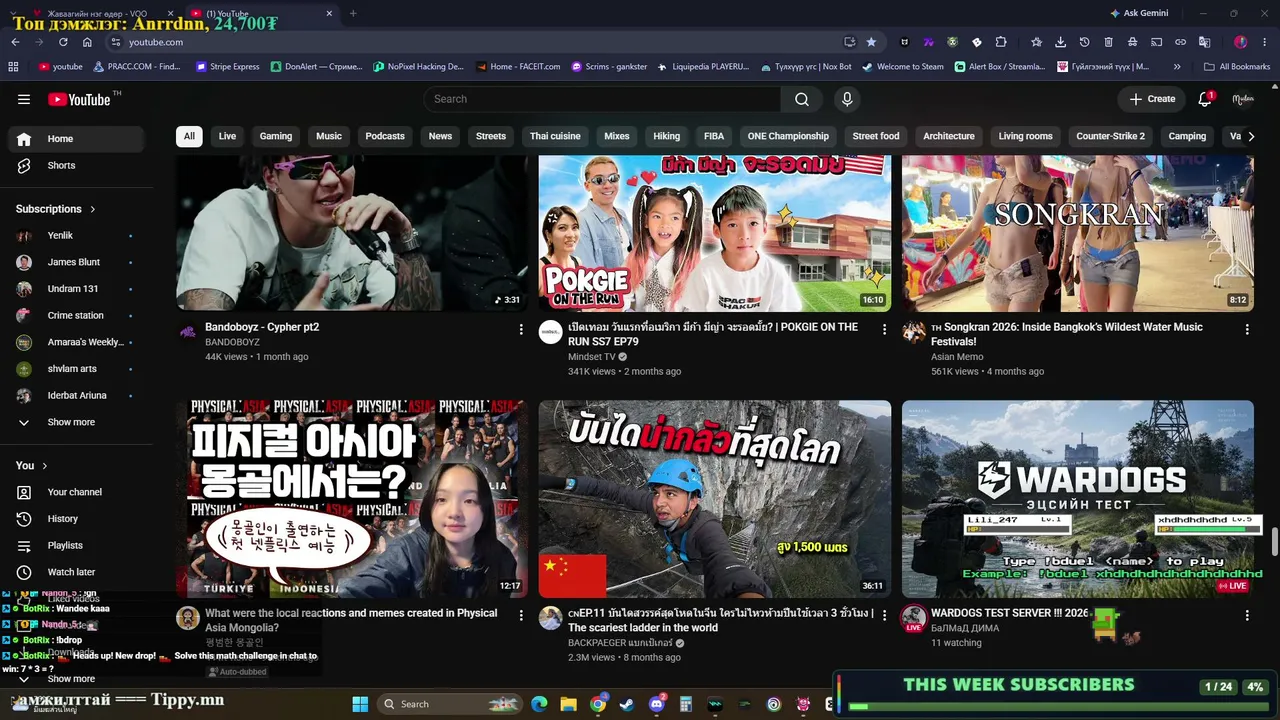Open the Chrome extensions puzzle icon
The height and width of the screenshot is (720, 1280).
click(x=1001, y=42)
